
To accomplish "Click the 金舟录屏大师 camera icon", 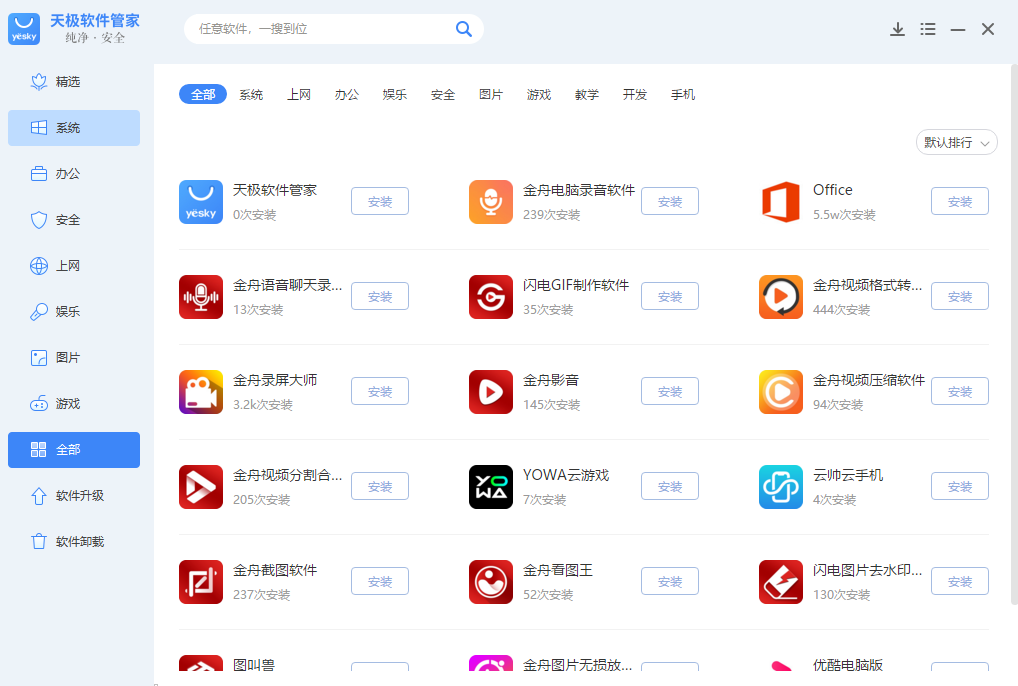I will (201, 392).
